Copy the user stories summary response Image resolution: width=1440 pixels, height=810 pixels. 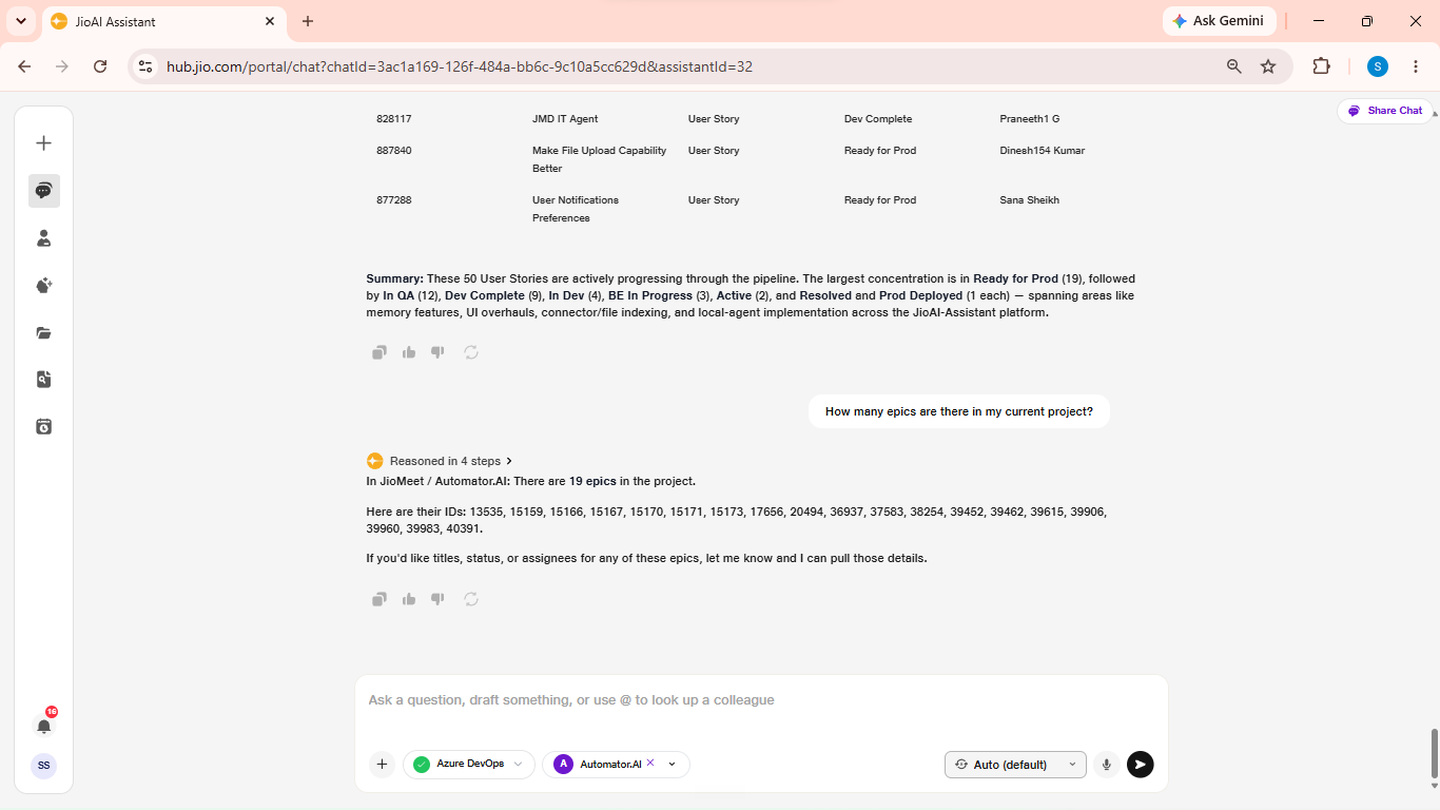[x=379, y=352]
